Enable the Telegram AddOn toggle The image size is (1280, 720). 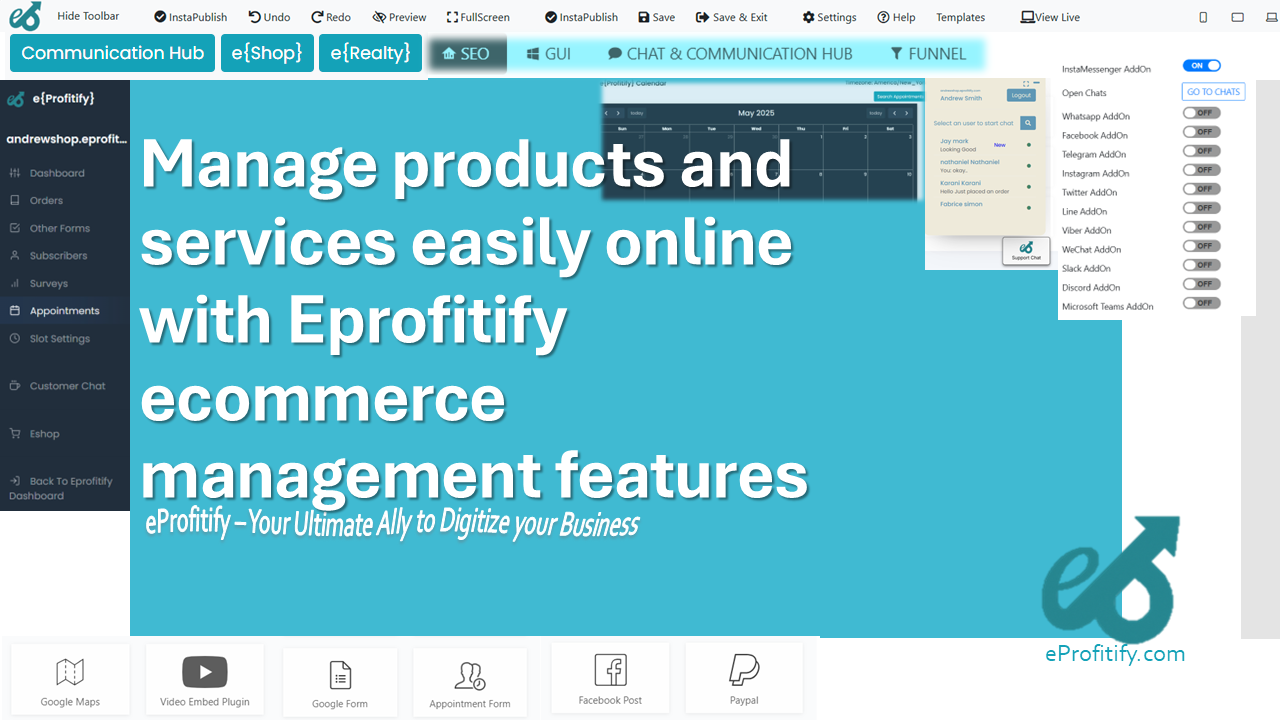[x=1201, y=151]
